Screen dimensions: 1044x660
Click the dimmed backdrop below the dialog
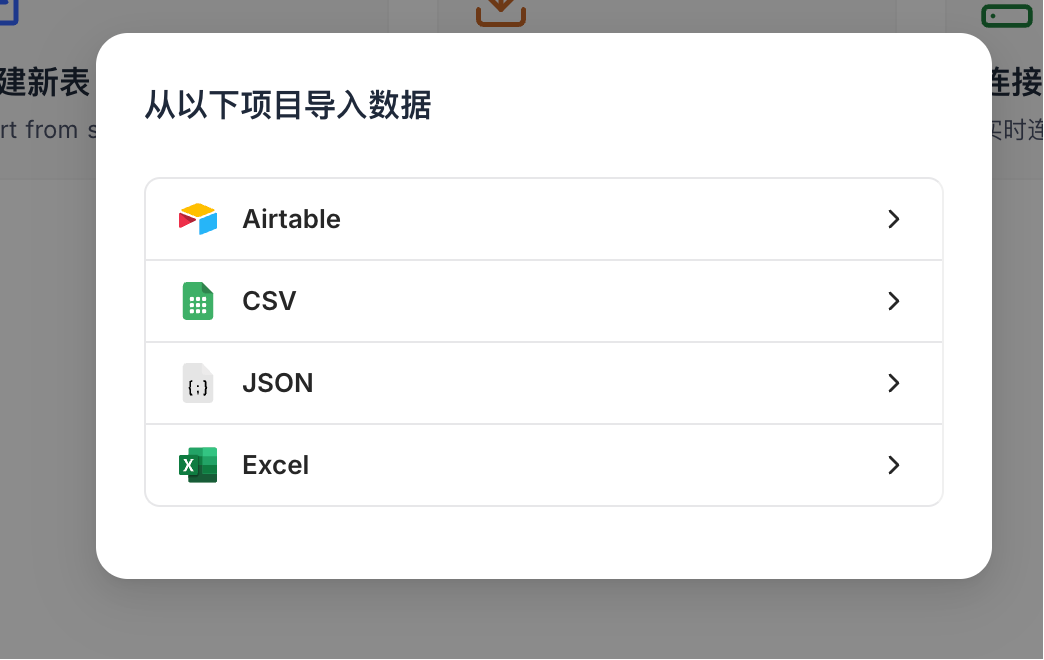coord(522,619)
